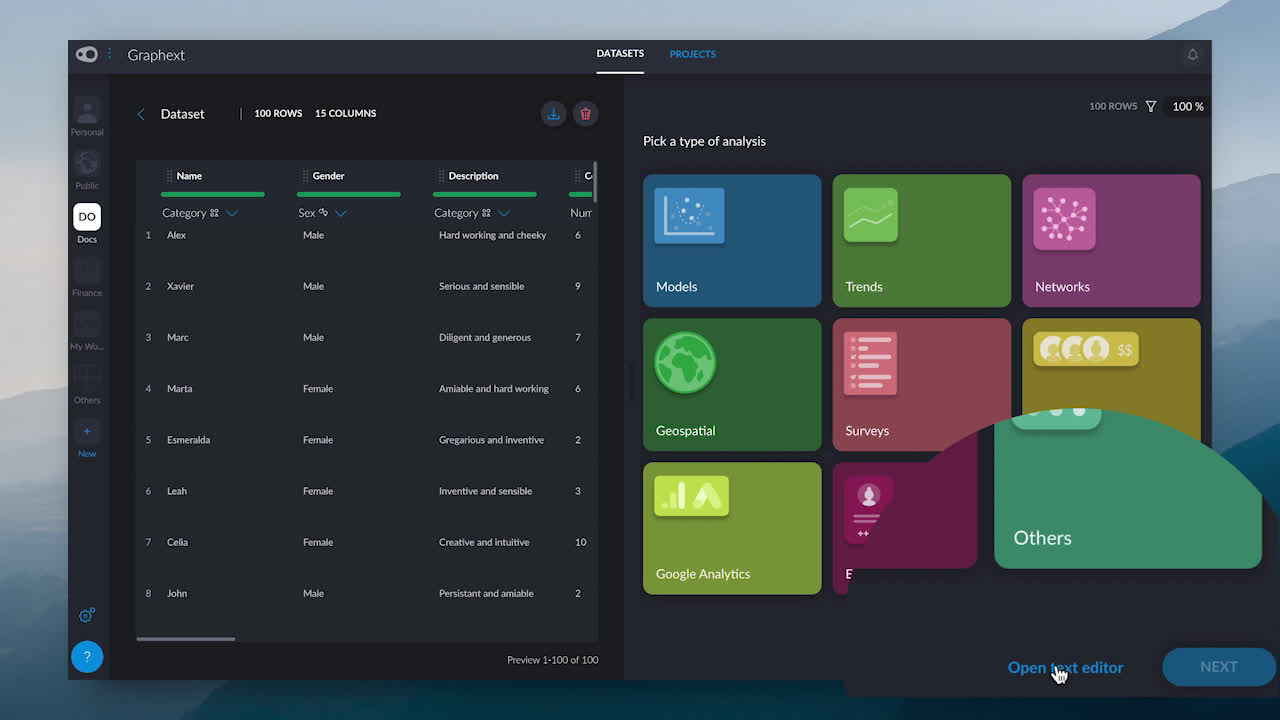Viewport: 1280px width, 720px height.
Task: Click the Description column green completeness bar
Action: [x=485, y=194]
